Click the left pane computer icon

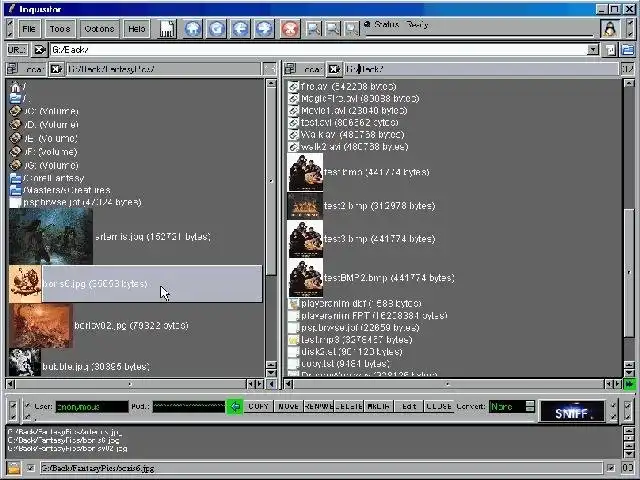click(12, 69)
